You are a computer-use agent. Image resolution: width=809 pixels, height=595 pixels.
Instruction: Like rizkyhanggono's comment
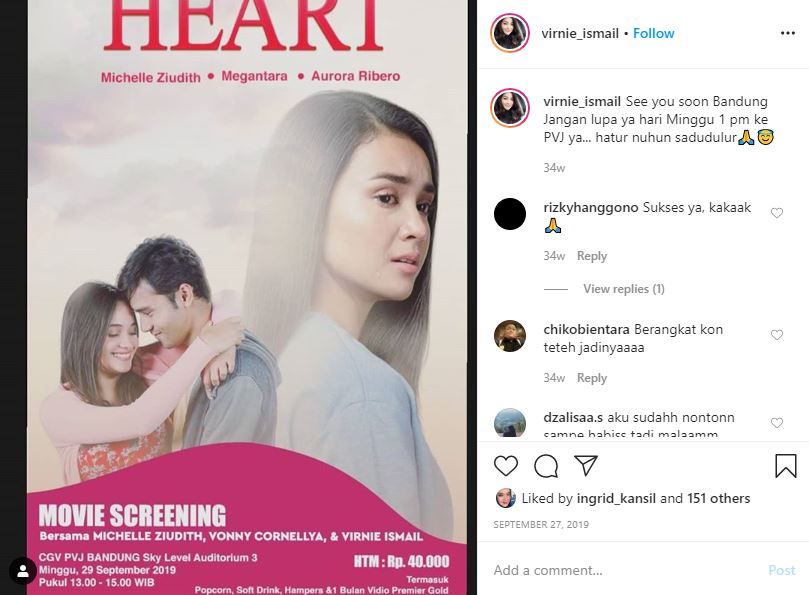tap(776, 213)
